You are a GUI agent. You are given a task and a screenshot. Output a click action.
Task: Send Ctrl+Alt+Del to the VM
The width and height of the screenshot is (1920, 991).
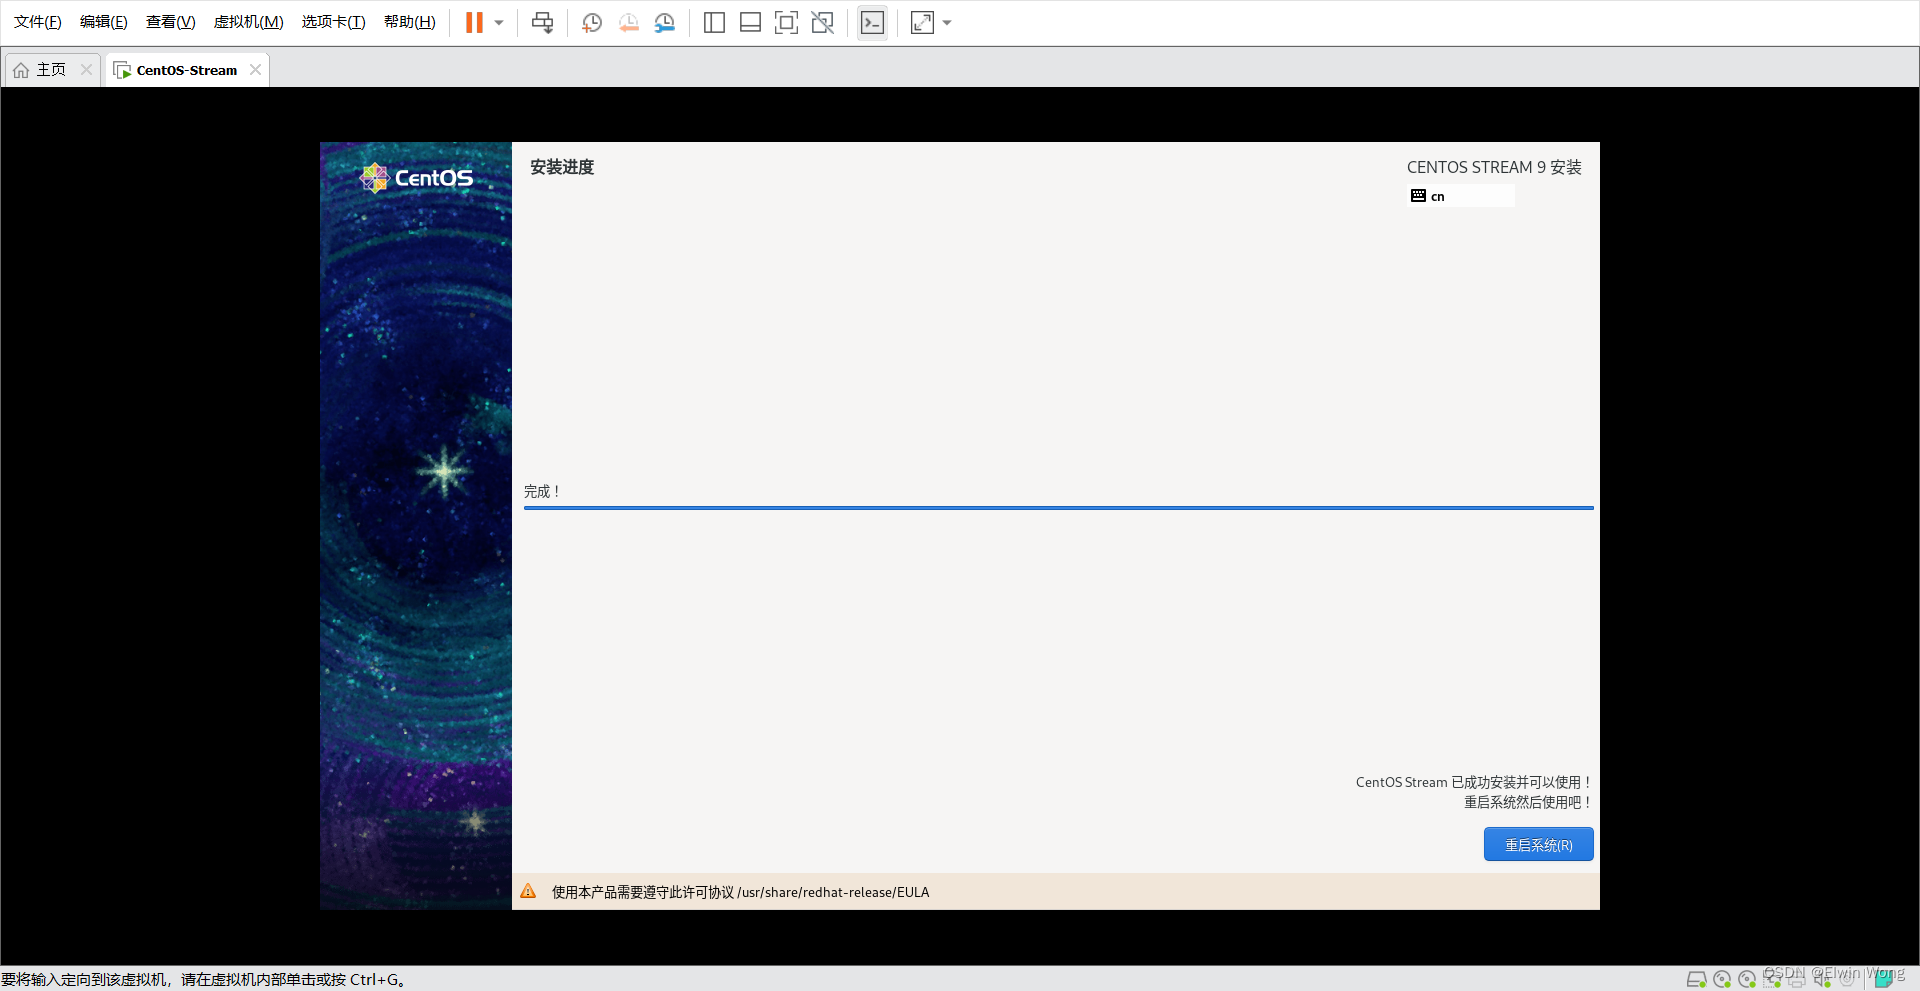(x=542, y=22)
